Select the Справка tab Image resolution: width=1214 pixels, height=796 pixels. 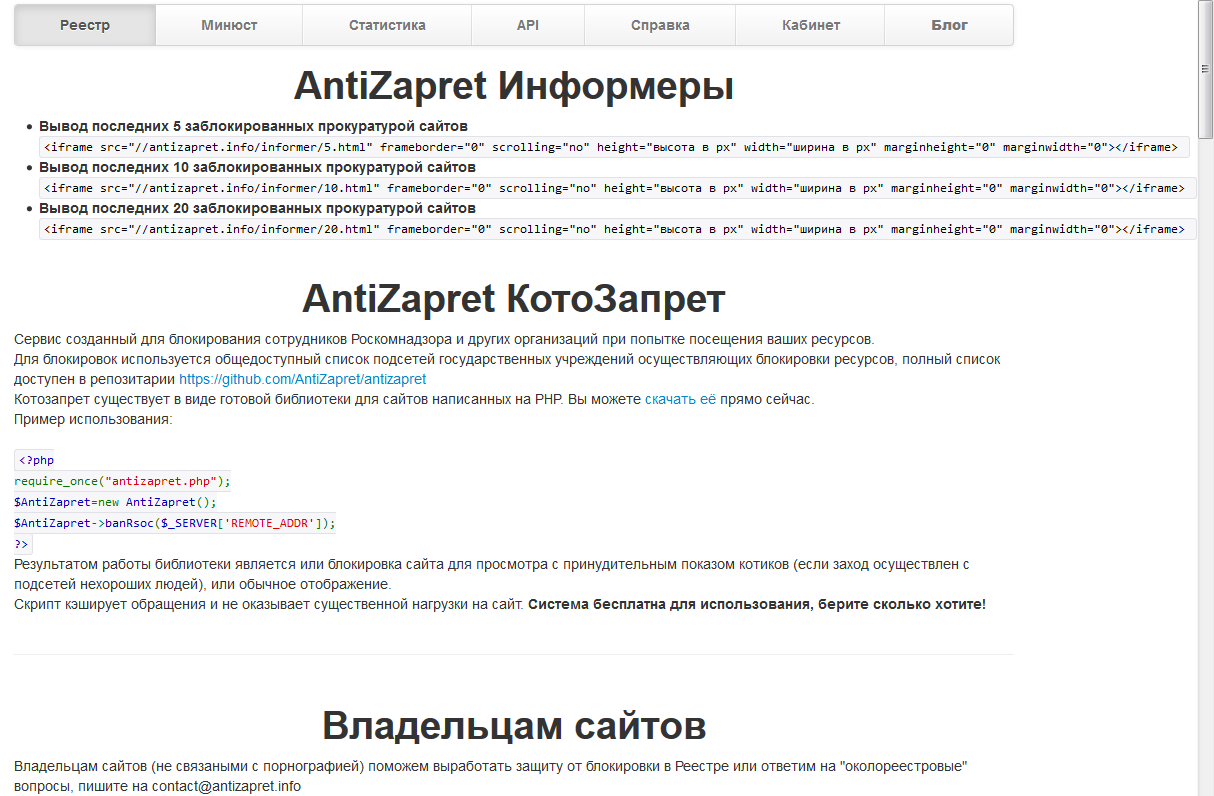[660, 25]
